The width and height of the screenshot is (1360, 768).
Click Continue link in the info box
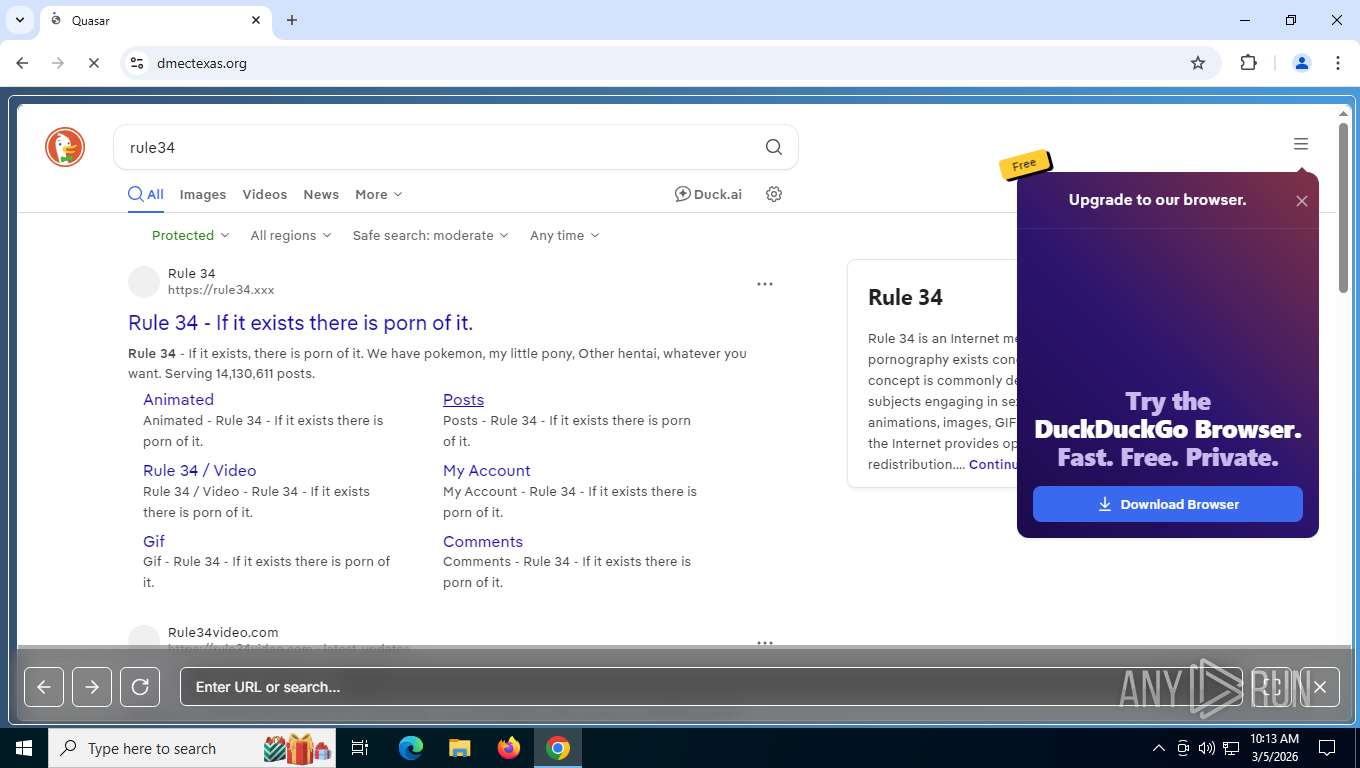(x=993, y=464)
